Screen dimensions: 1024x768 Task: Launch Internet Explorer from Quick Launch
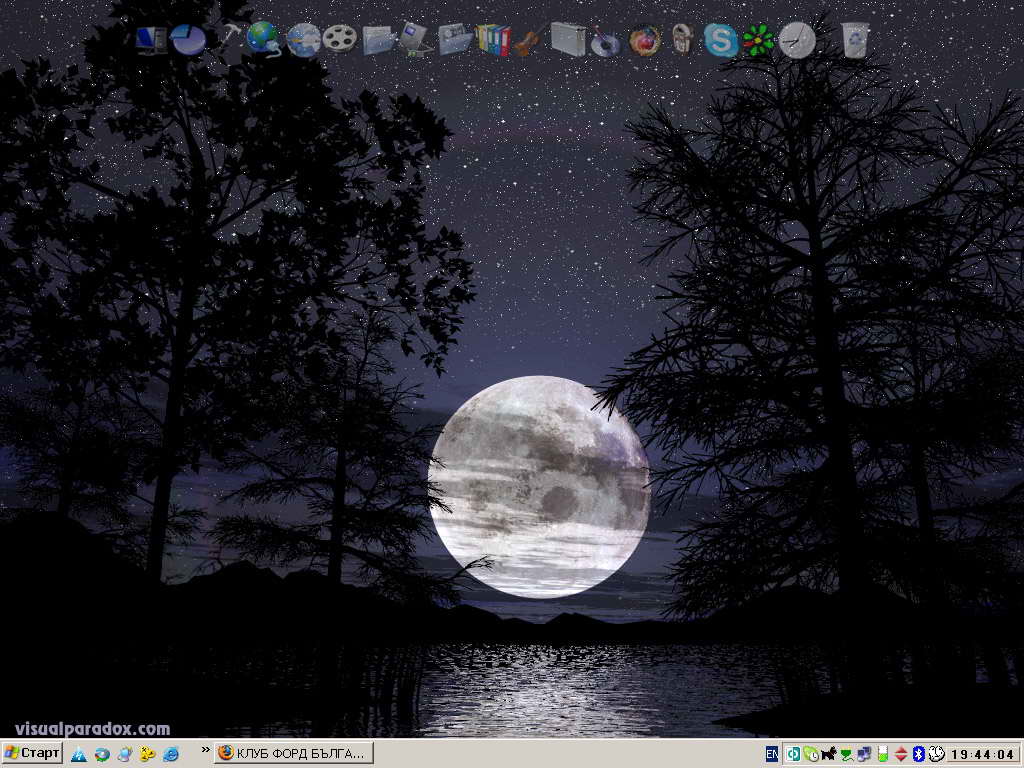(170, 754)
